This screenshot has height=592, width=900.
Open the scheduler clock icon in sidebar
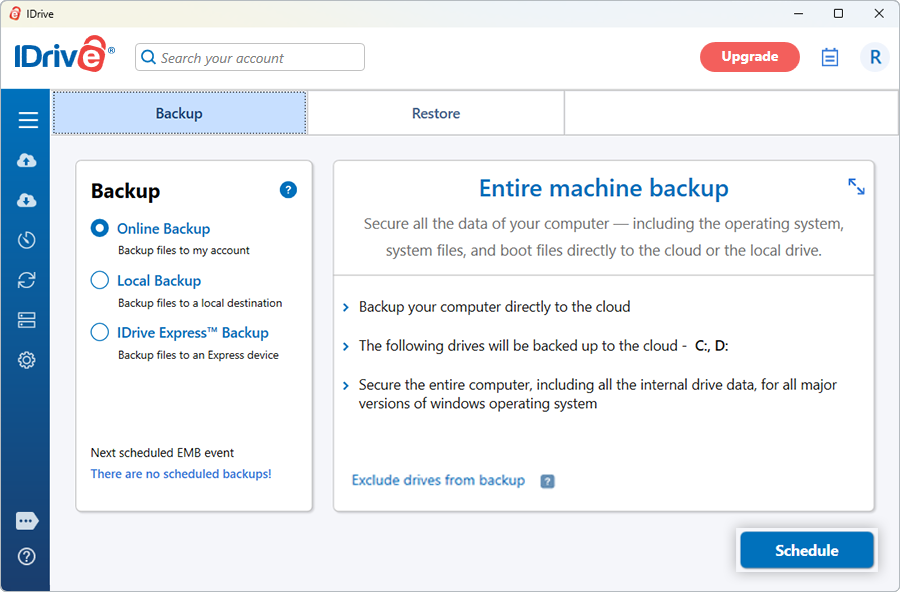pos(26,240)
